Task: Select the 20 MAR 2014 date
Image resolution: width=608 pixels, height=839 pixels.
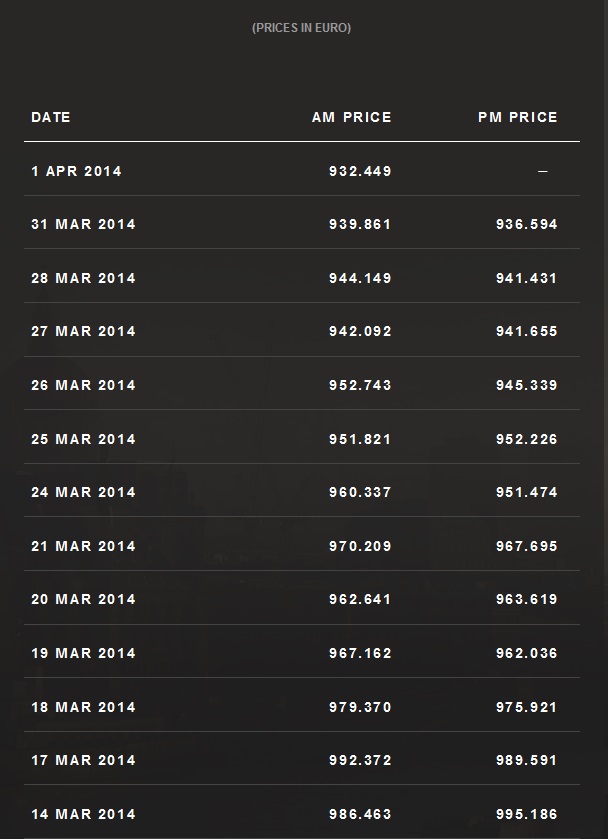Action: point(83,599)
